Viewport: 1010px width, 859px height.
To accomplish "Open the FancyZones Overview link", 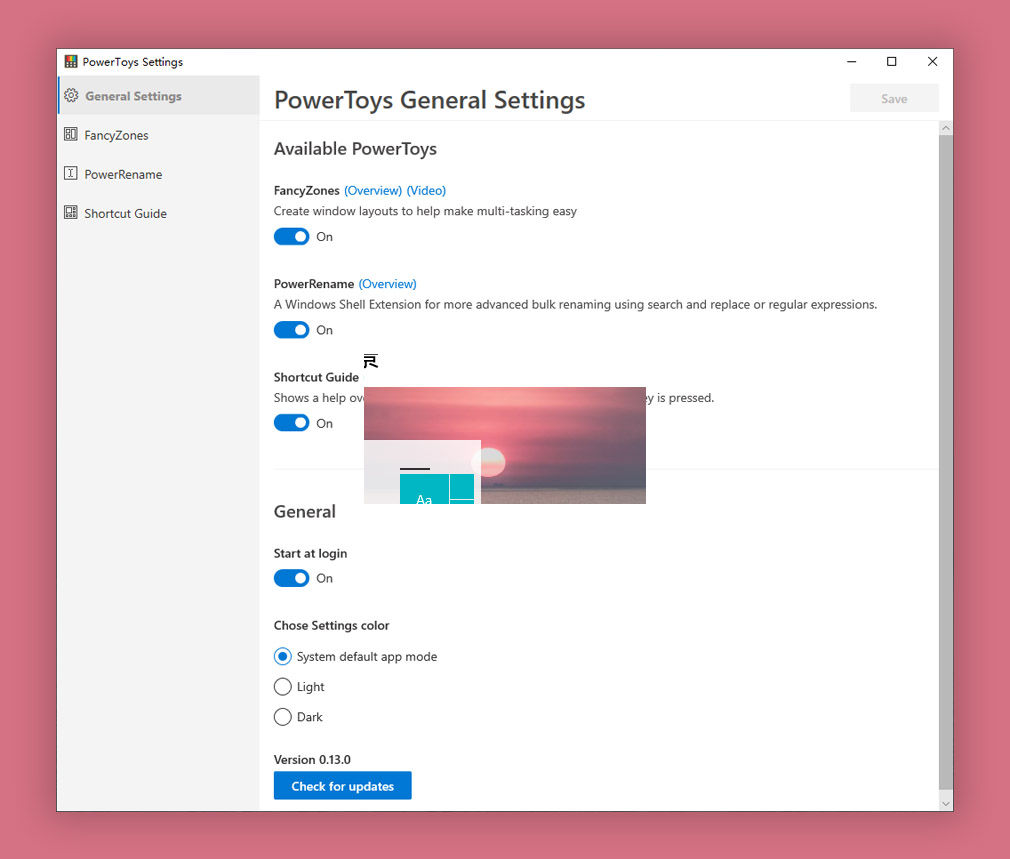I will click(x=373, y=191).
